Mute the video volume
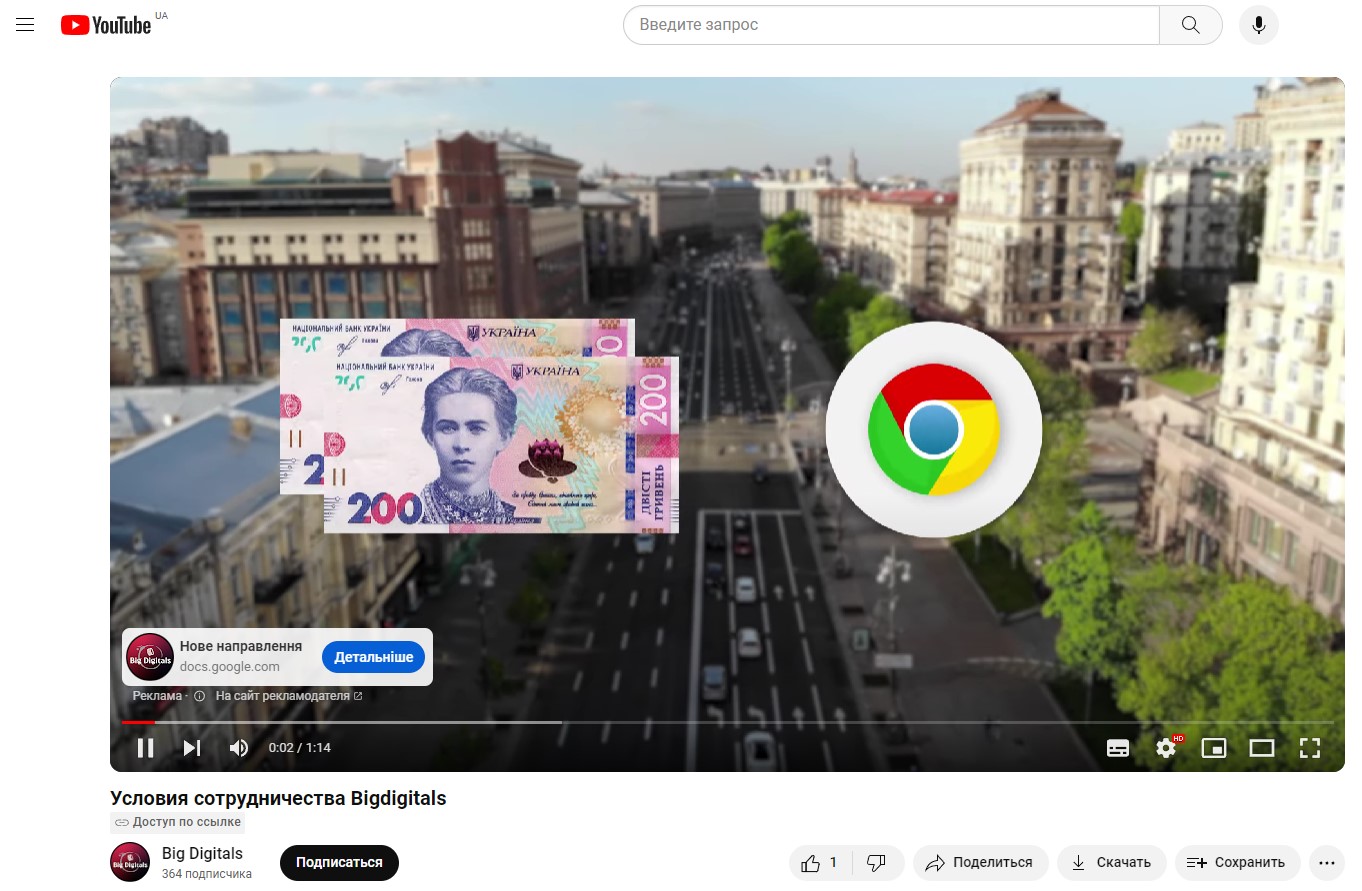 (x=239, y=748)
